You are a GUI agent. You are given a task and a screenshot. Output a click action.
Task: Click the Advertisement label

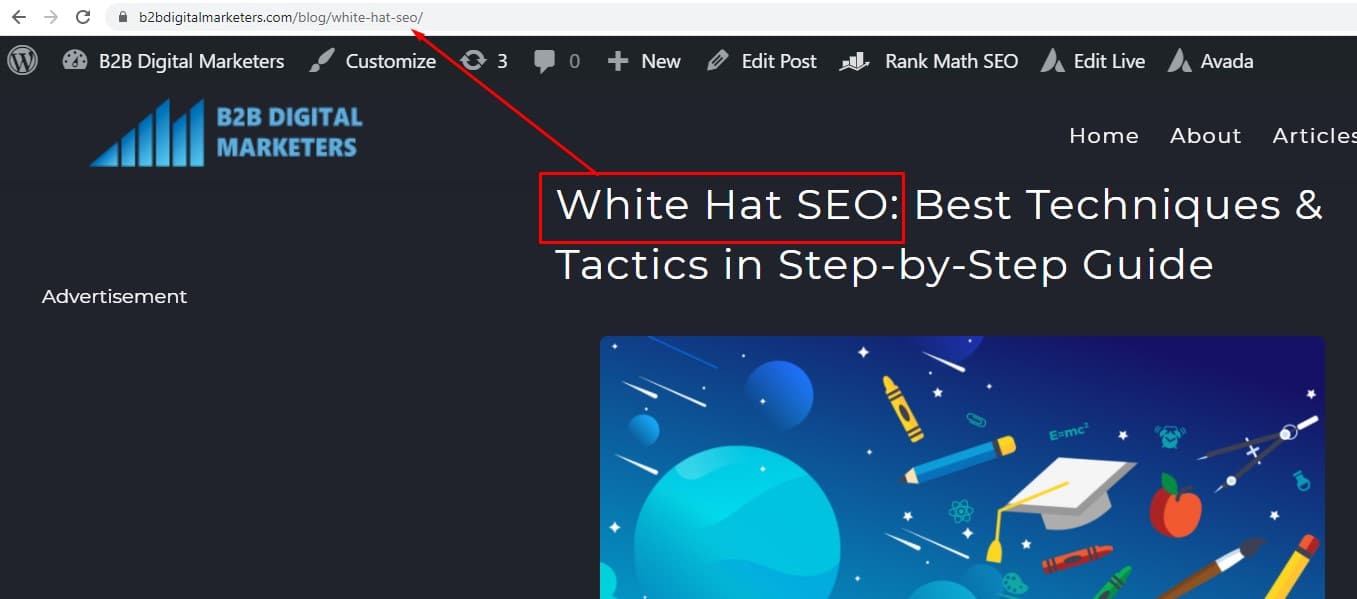click(x=114, y=297)
